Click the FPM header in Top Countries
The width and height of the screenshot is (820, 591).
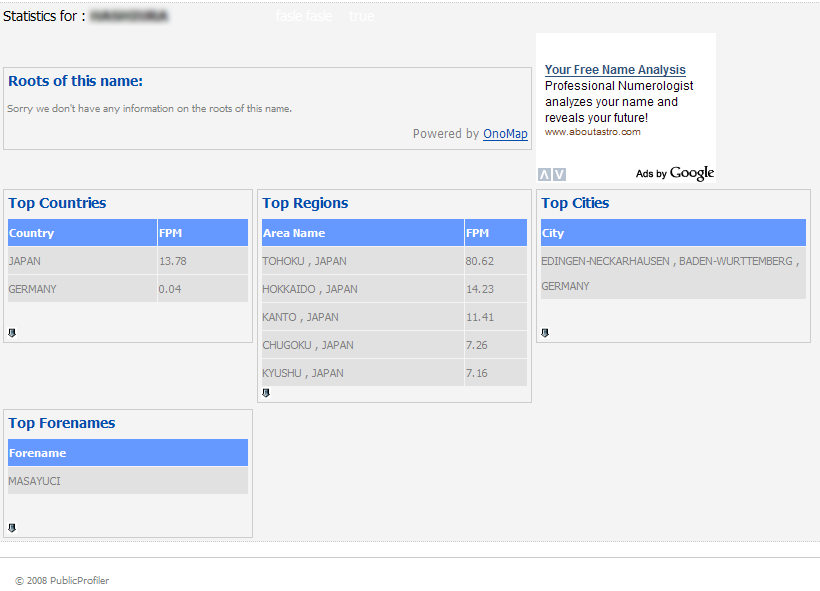click(x=171, y=233)
